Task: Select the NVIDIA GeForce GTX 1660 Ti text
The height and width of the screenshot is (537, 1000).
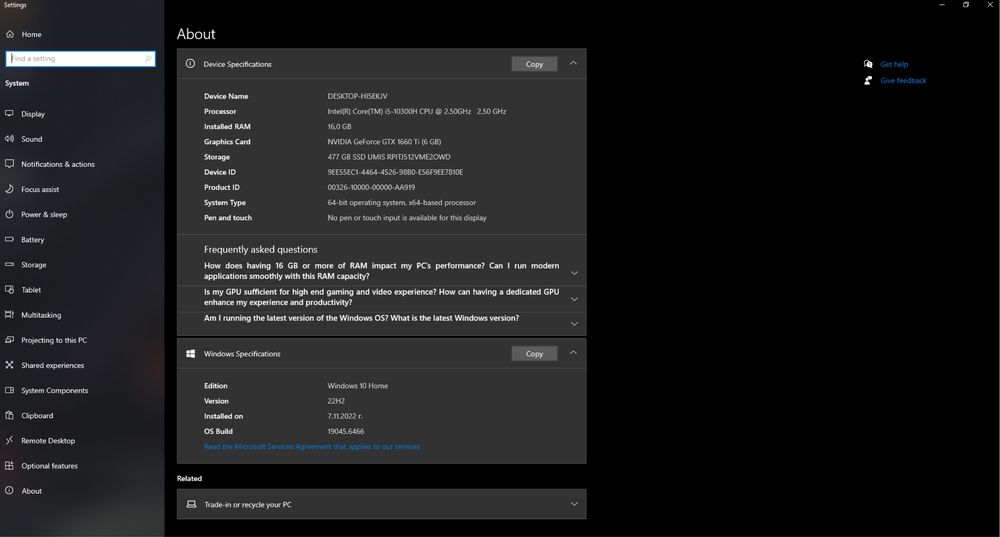Action: coord(384,142)
